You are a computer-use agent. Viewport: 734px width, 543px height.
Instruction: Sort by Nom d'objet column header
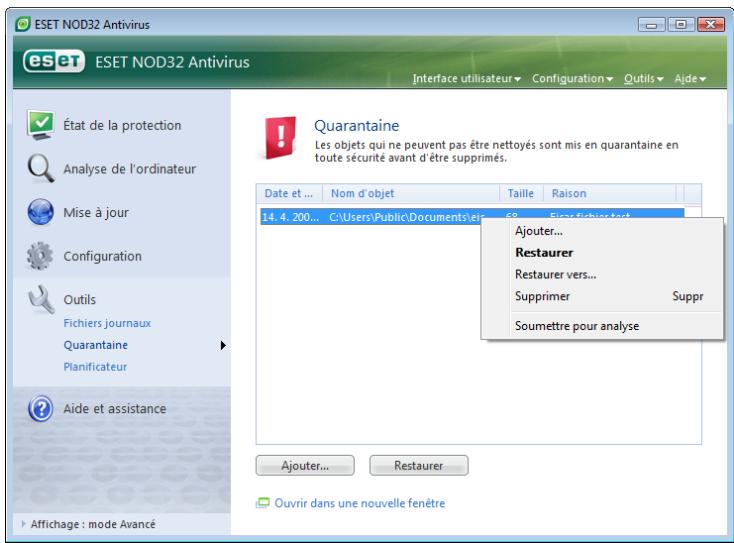point(411,193)
